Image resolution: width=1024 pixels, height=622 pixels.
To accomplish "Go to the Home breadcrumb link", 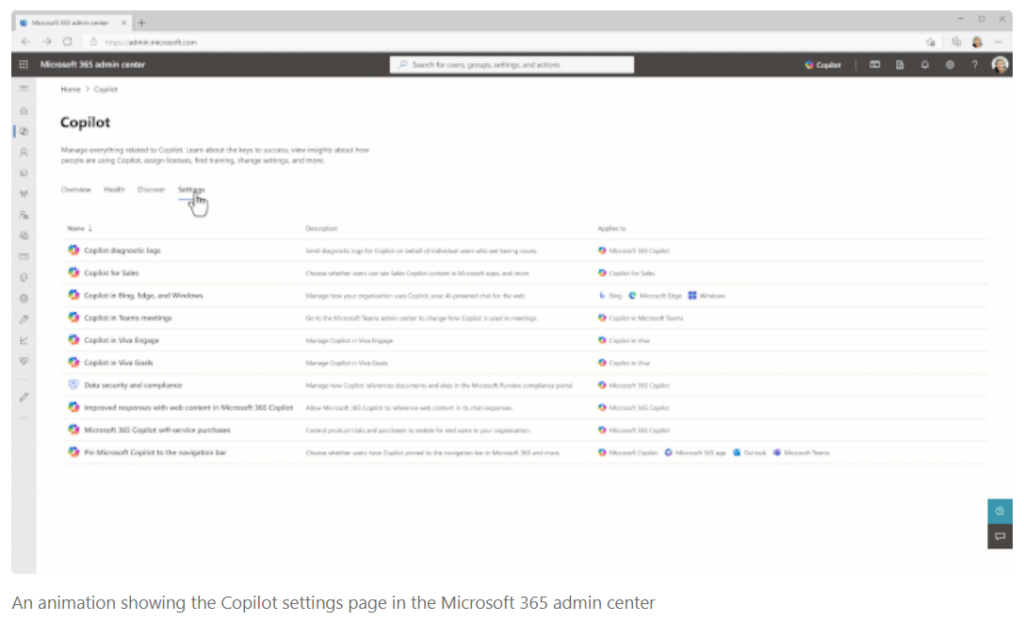I will tap(71, 90).
